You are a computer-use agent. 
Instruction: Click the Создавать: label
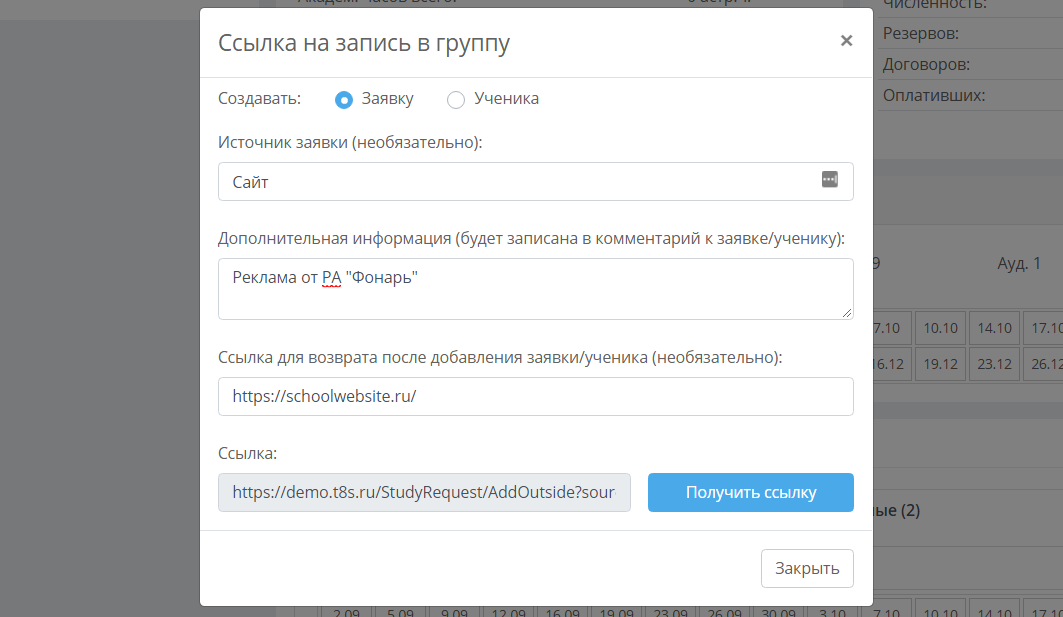click(x=259, y=98)
